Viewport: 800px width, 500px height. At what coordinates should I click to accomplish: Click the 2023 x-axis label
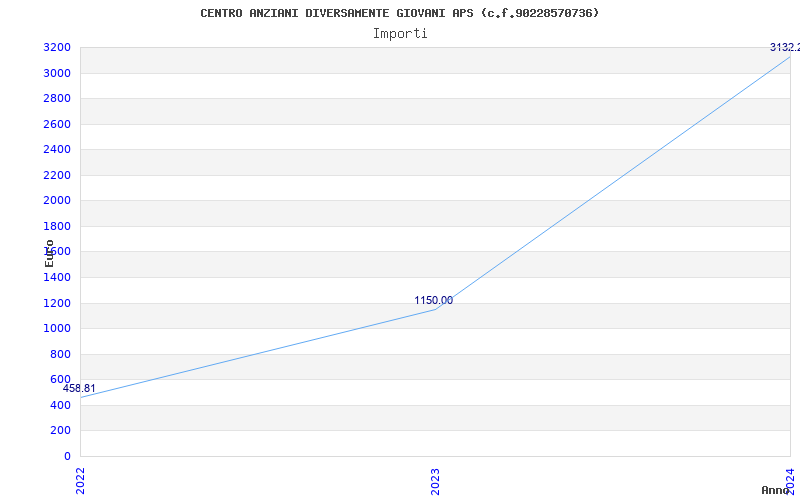pyautogui.click(x=435, y=481)
